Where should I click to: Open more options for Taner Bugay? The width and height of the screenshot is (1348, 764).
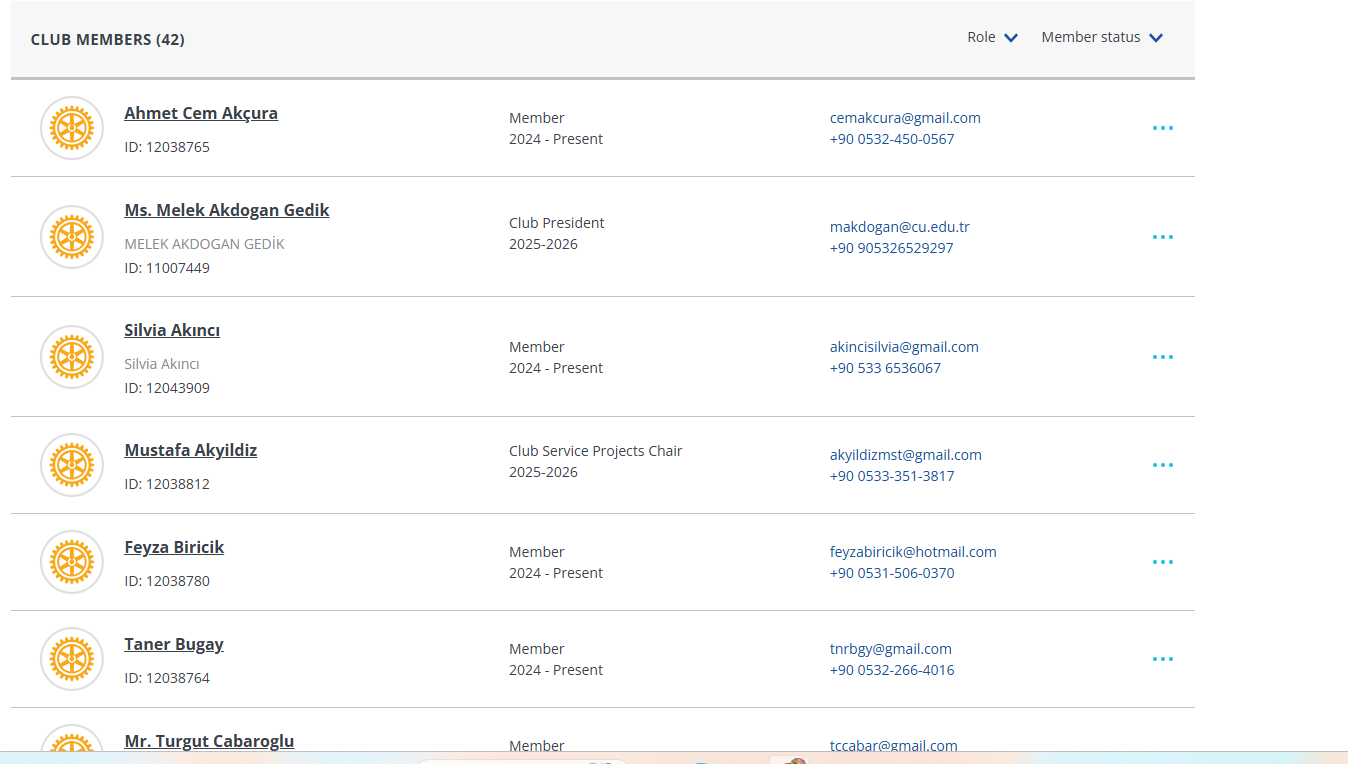(1162, 659)
